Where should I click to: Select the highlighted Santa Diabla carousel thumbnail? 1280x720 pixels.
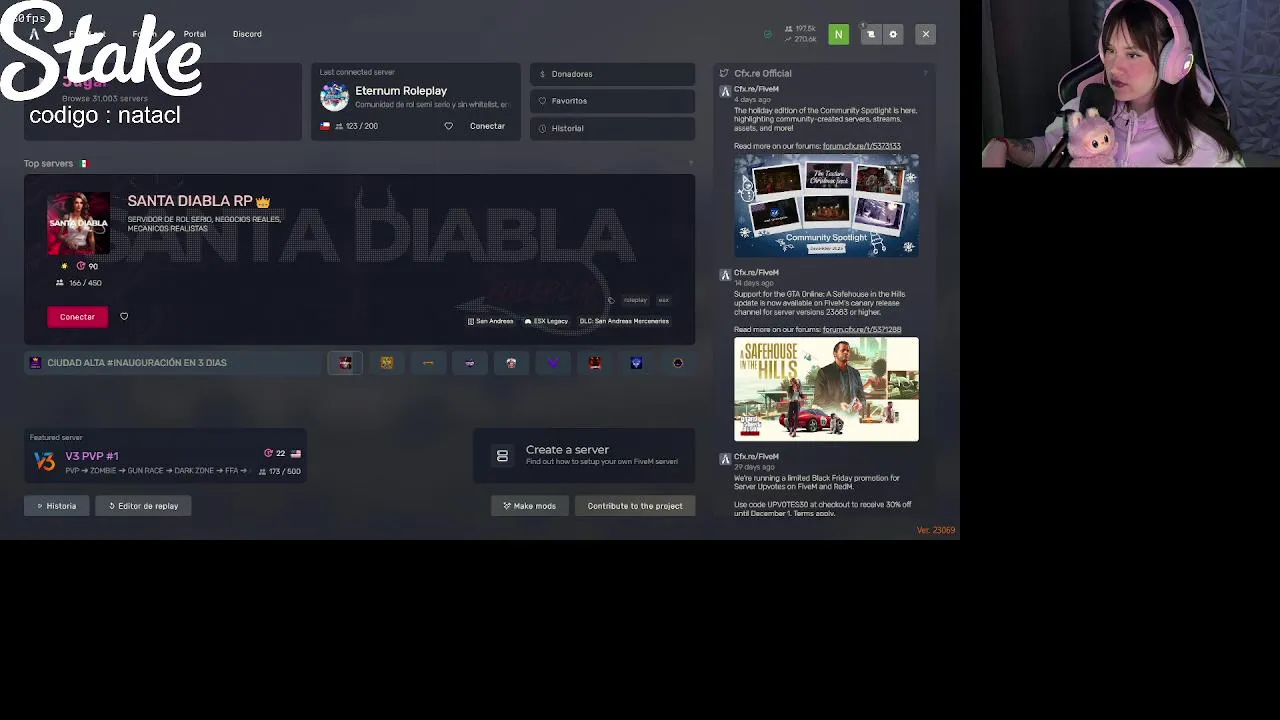345,363
